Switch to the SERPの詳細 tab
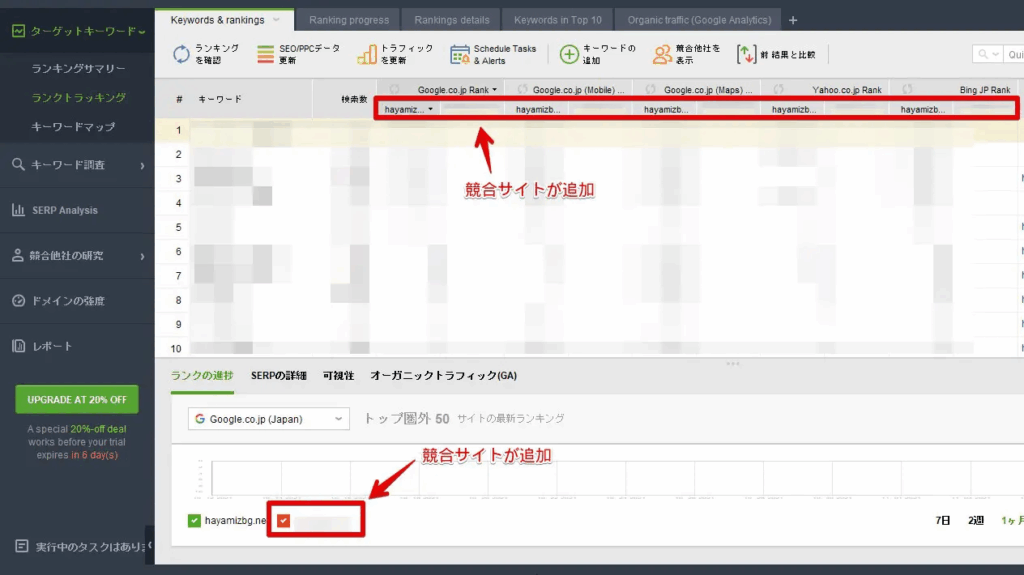The image size is (1024, 575). point(278,375)
